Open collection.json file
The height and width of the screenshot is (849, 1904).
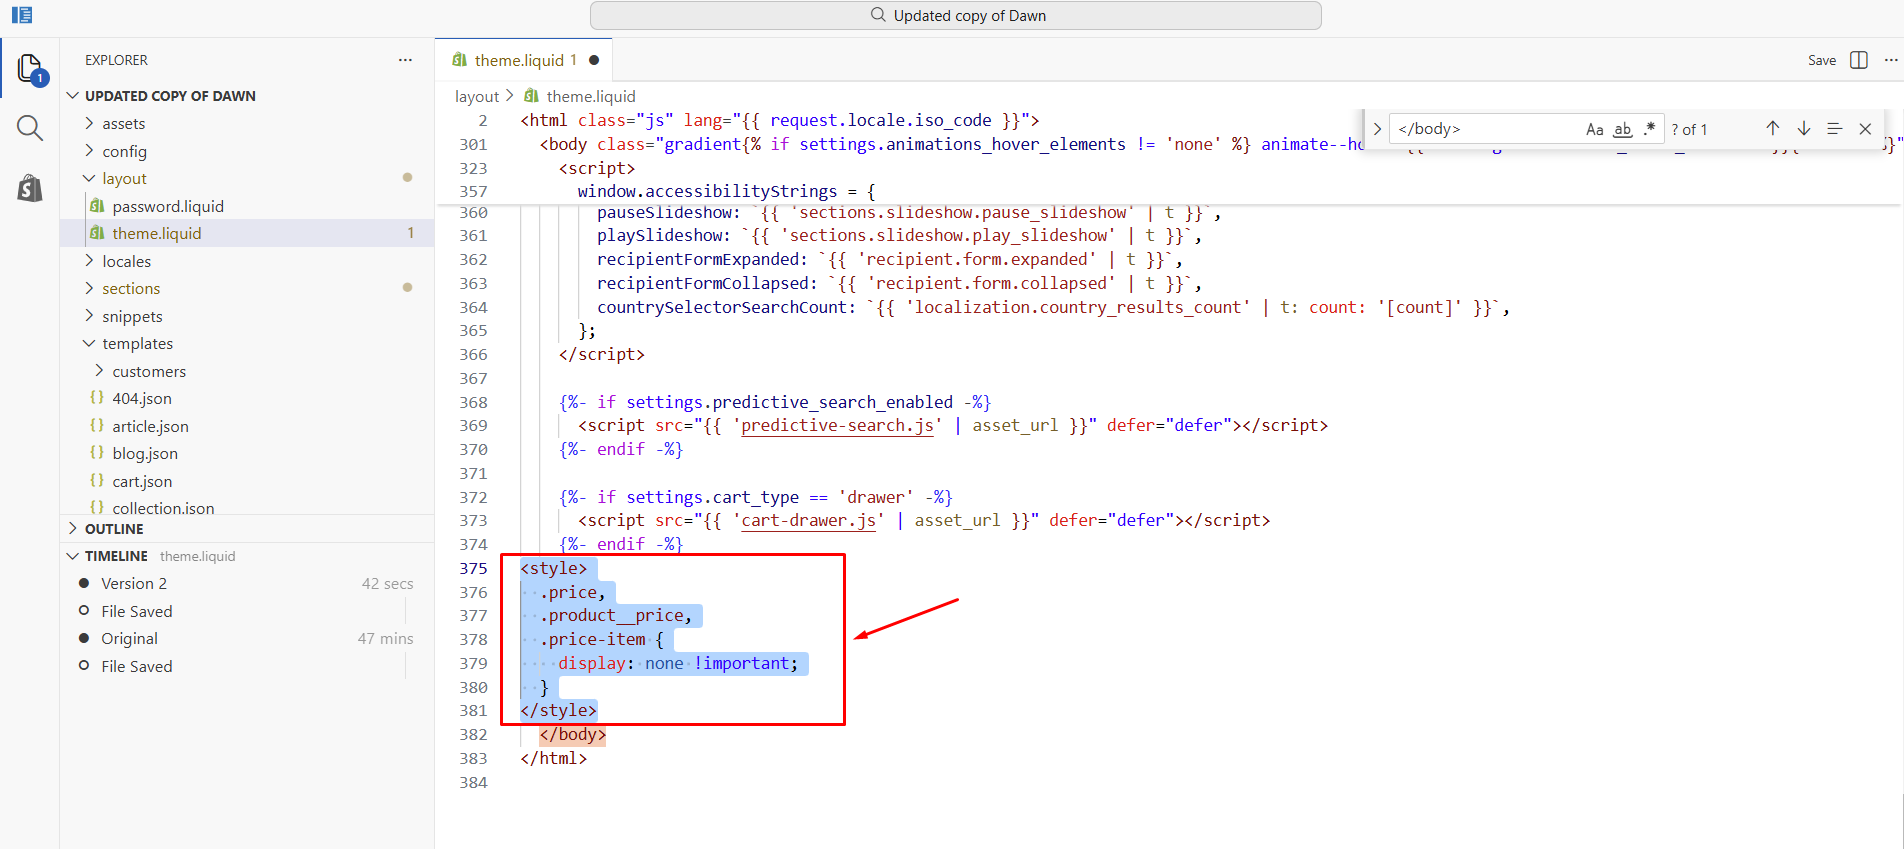163,506
